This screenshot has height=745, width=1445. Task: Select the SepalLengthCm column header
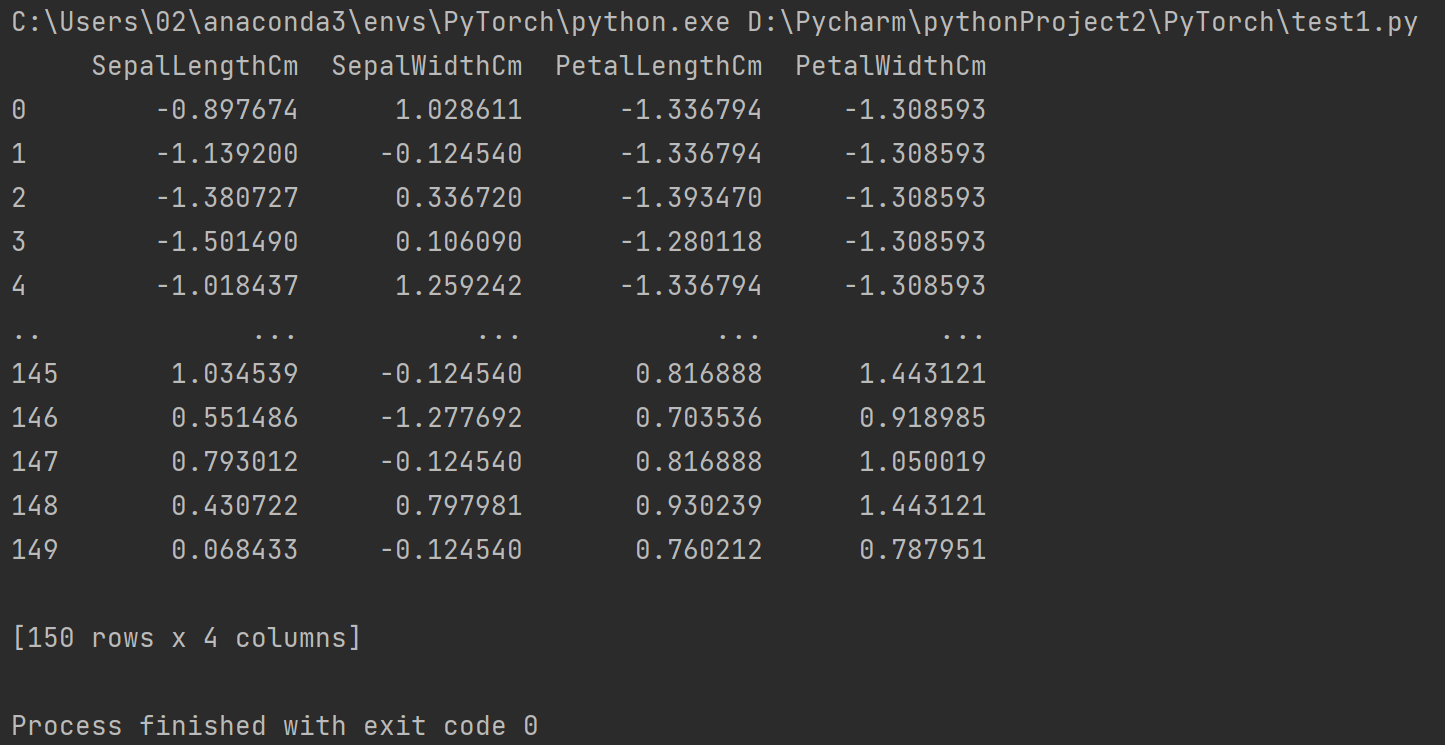click(x=195, y=66)
